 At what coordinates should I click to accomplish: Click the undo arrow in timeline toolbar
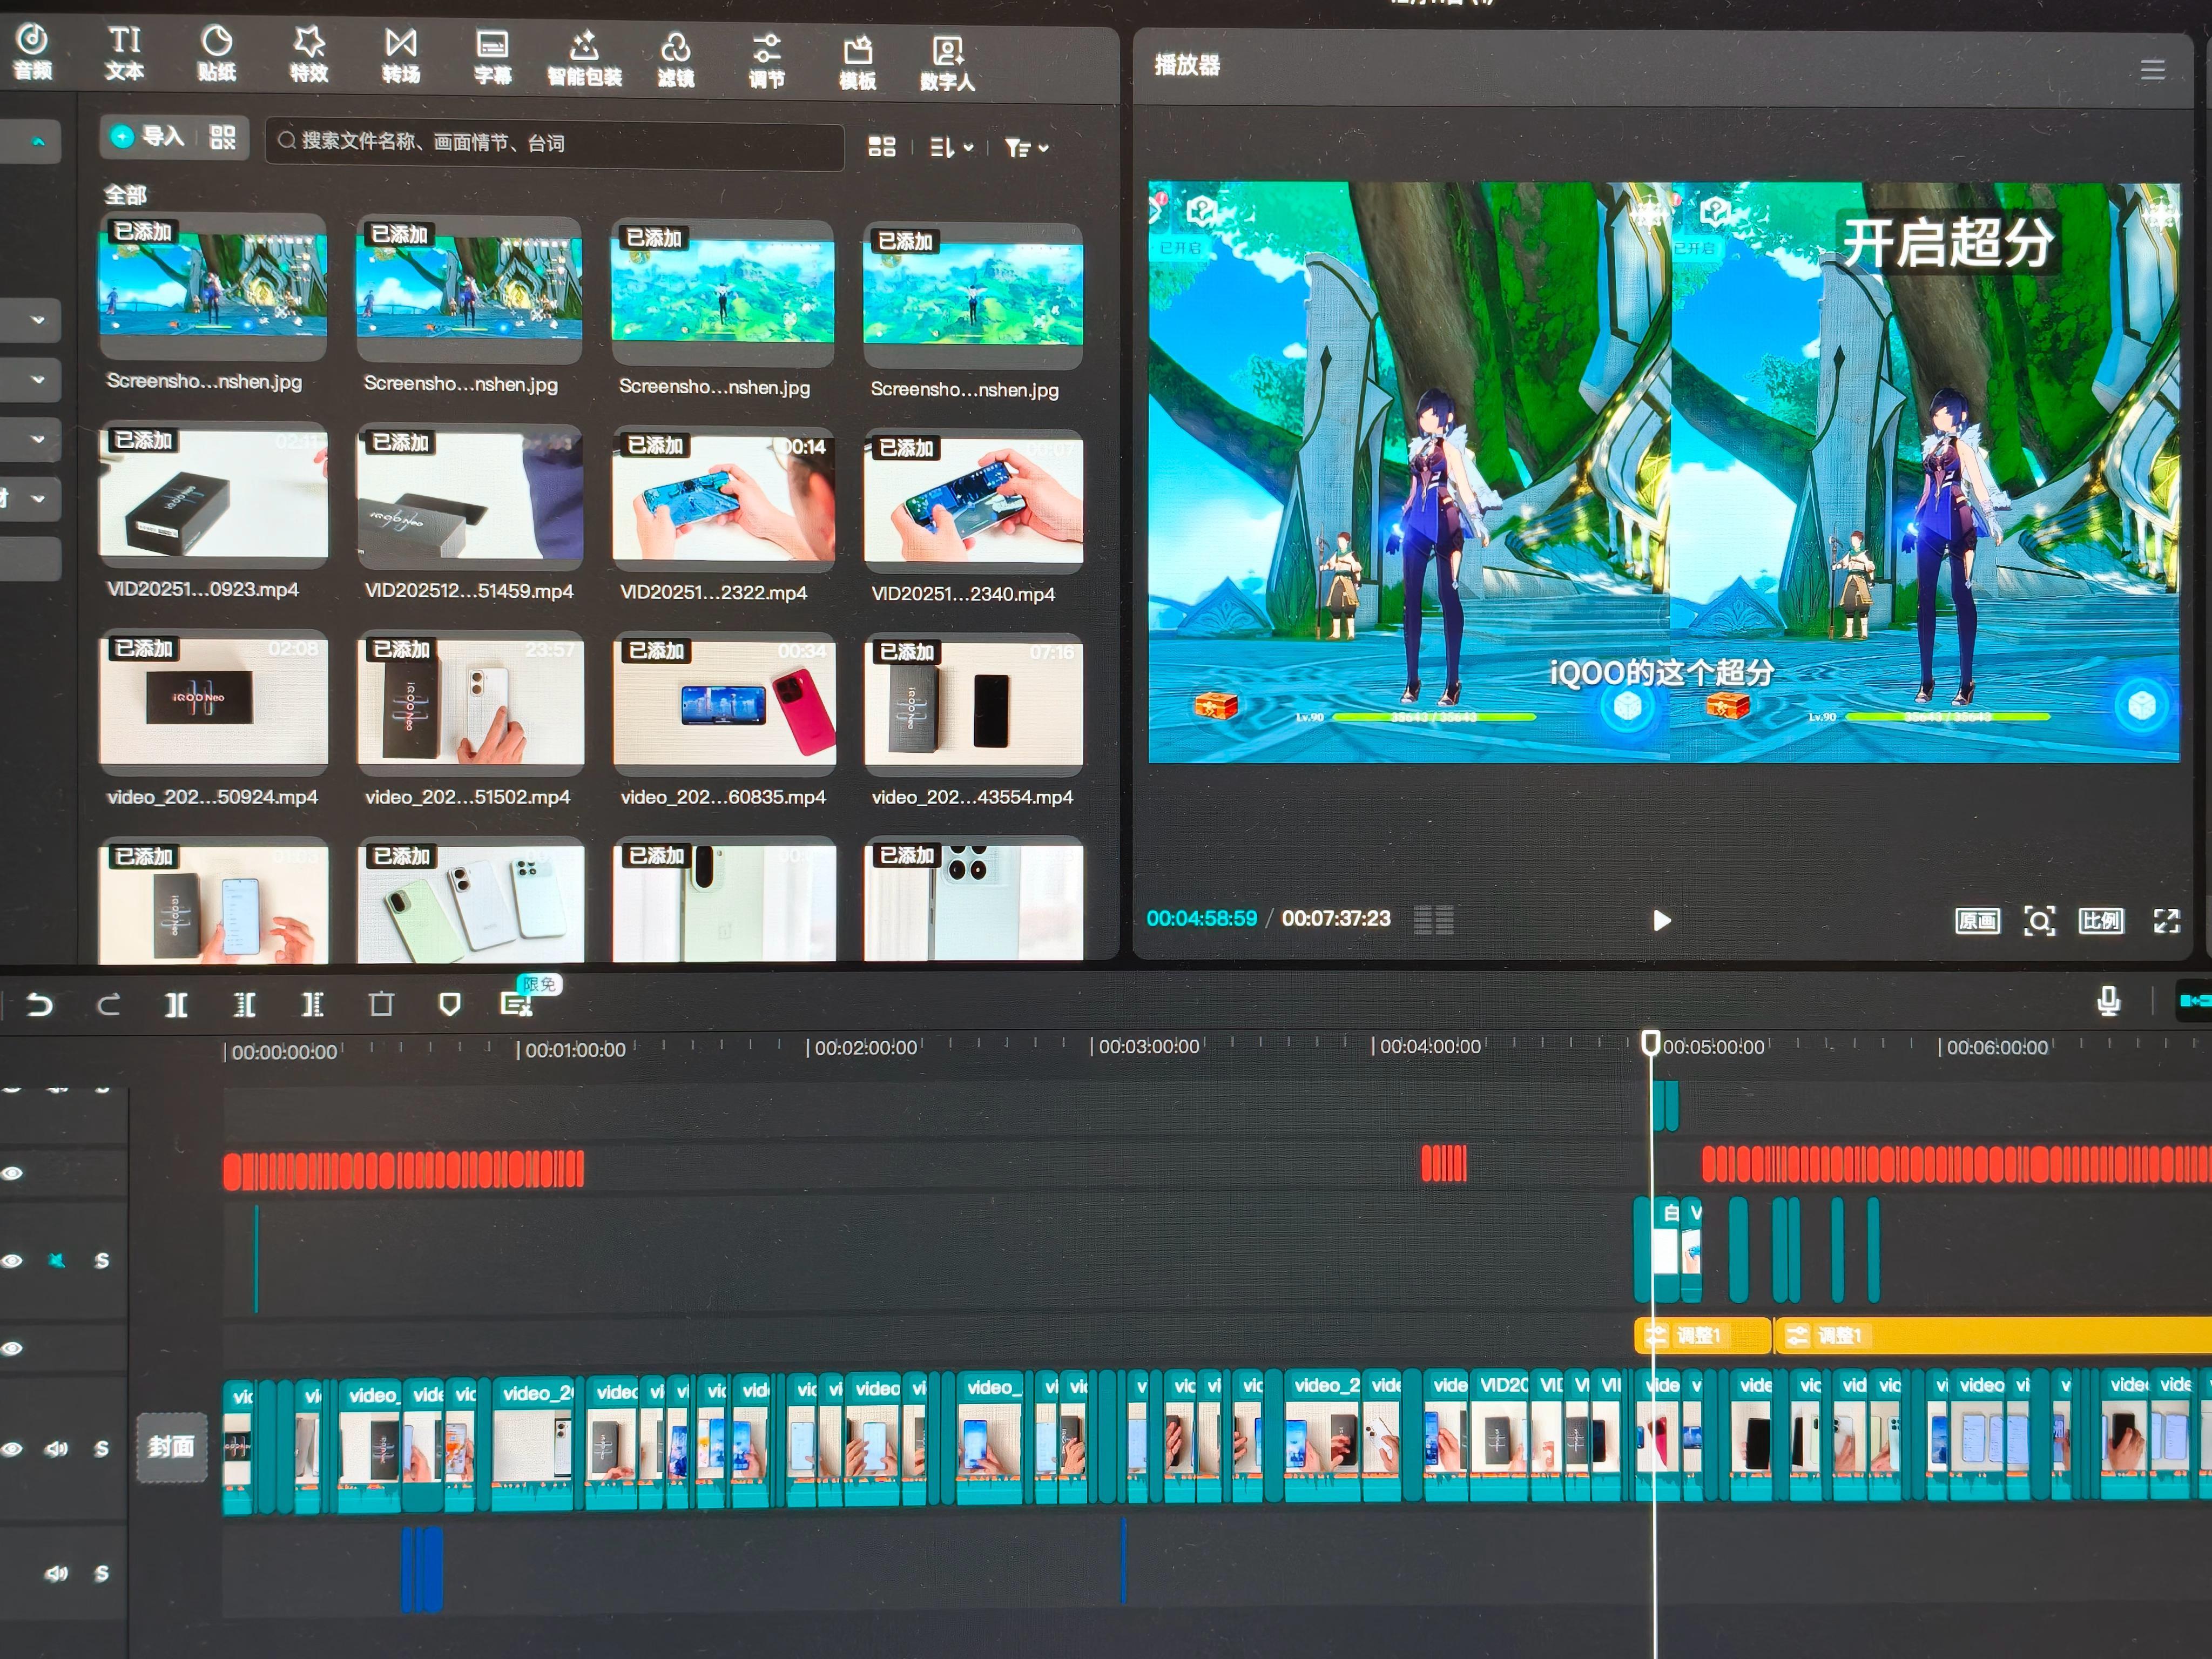coord(40,1004)
